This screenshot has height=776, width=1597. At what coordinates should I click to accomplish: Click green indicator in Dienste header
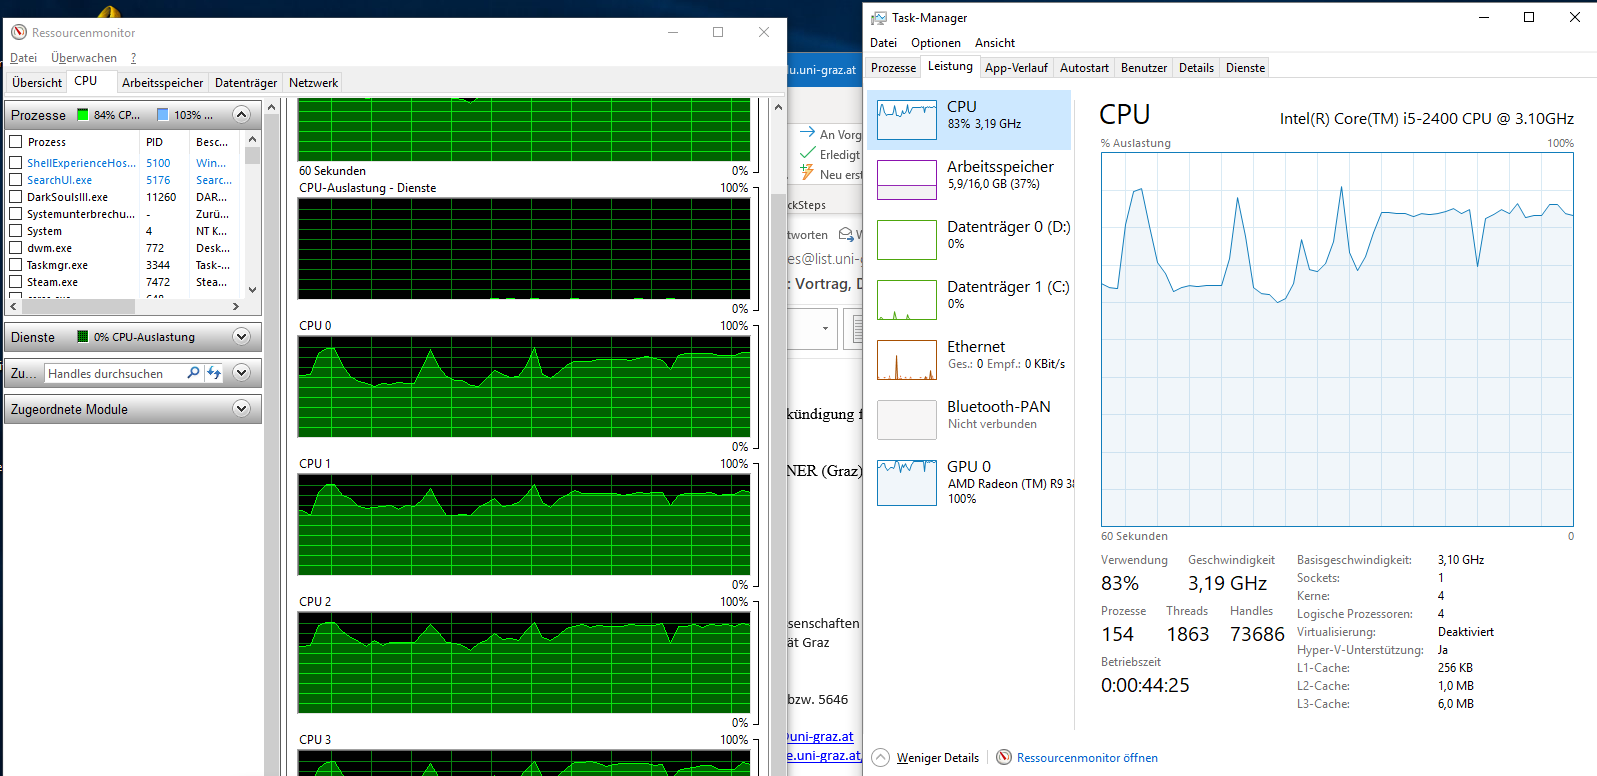click(x=83, y=337)
